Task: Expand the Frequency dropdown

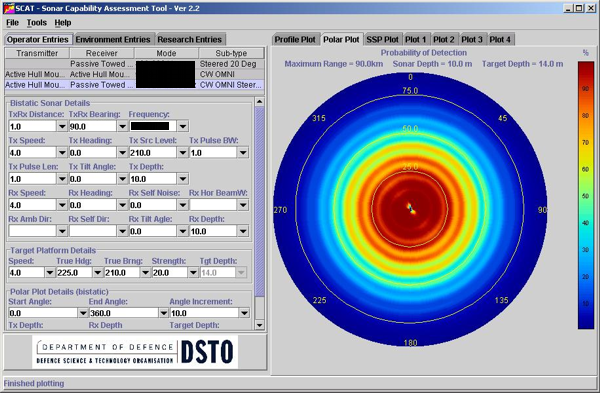Action: click(183, 126)
